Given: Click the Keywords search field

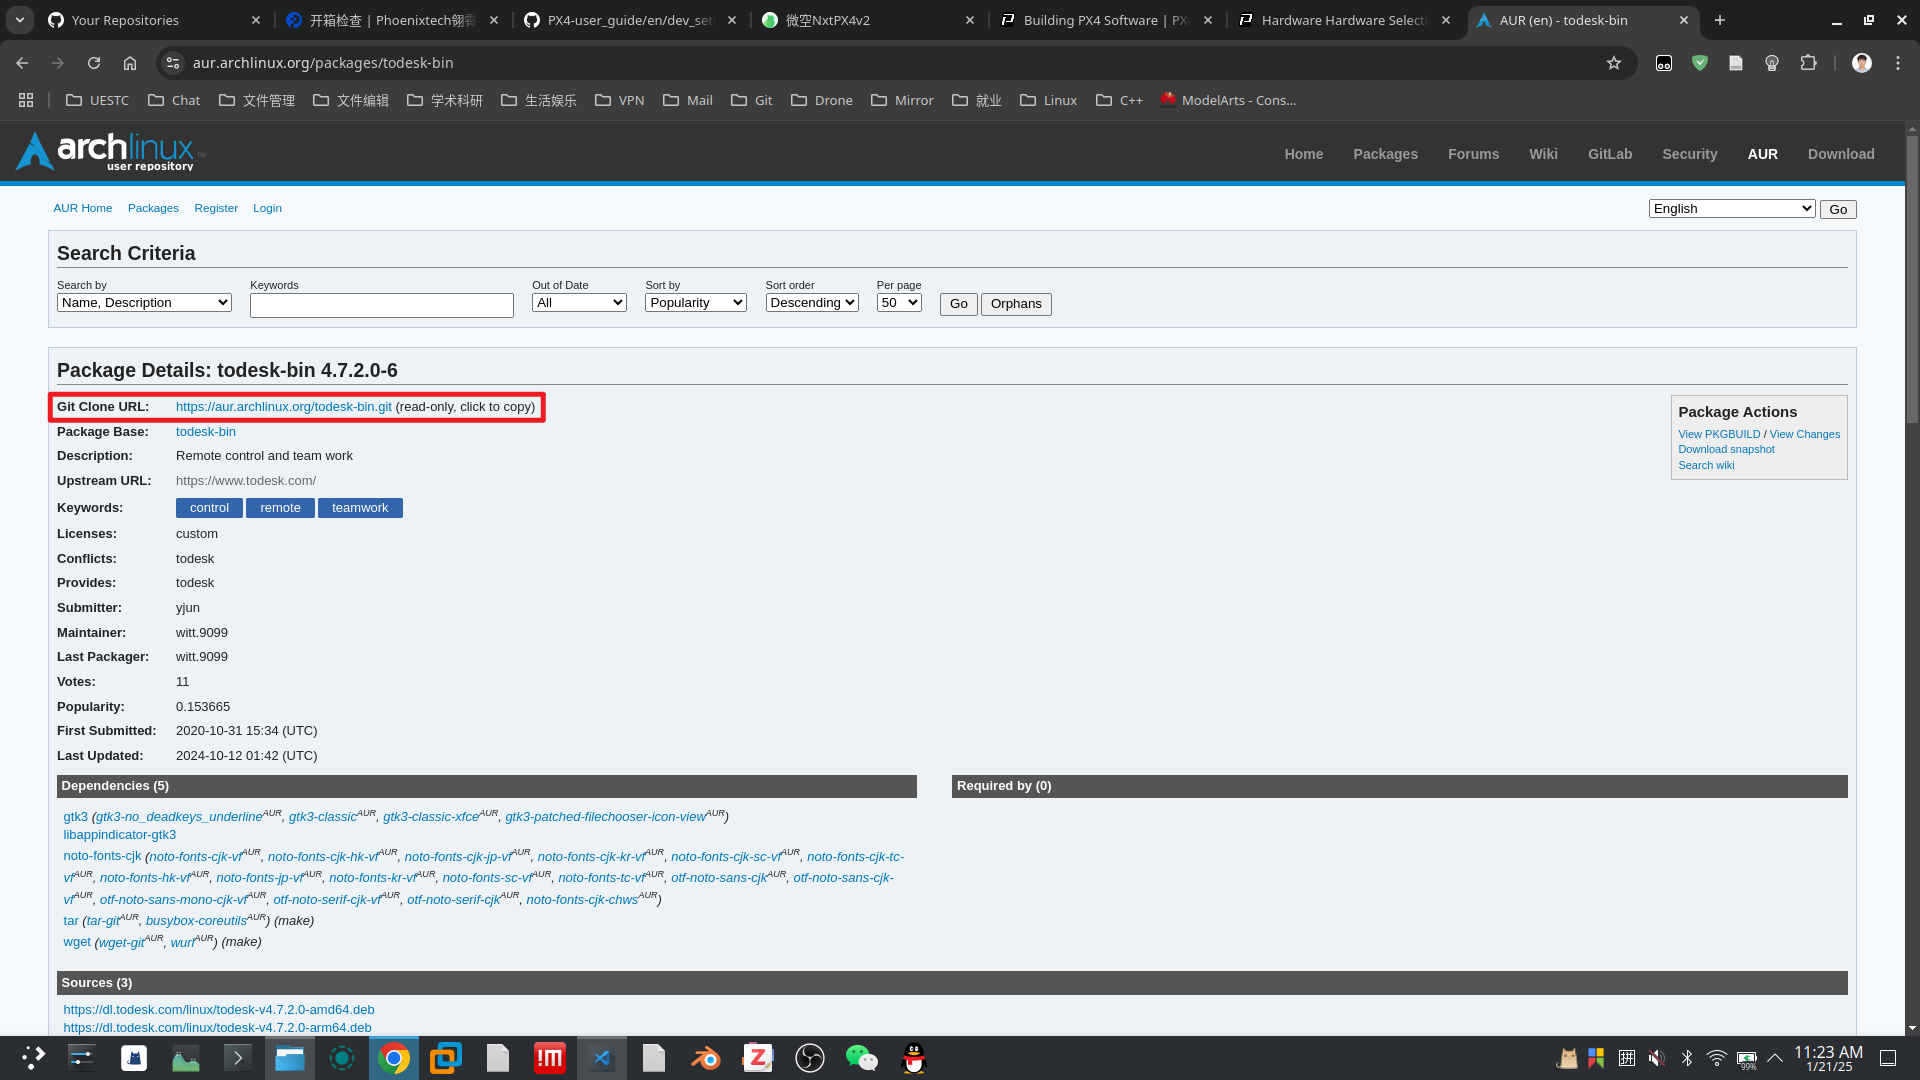Looking at the screenshot, I should point(382,305).
